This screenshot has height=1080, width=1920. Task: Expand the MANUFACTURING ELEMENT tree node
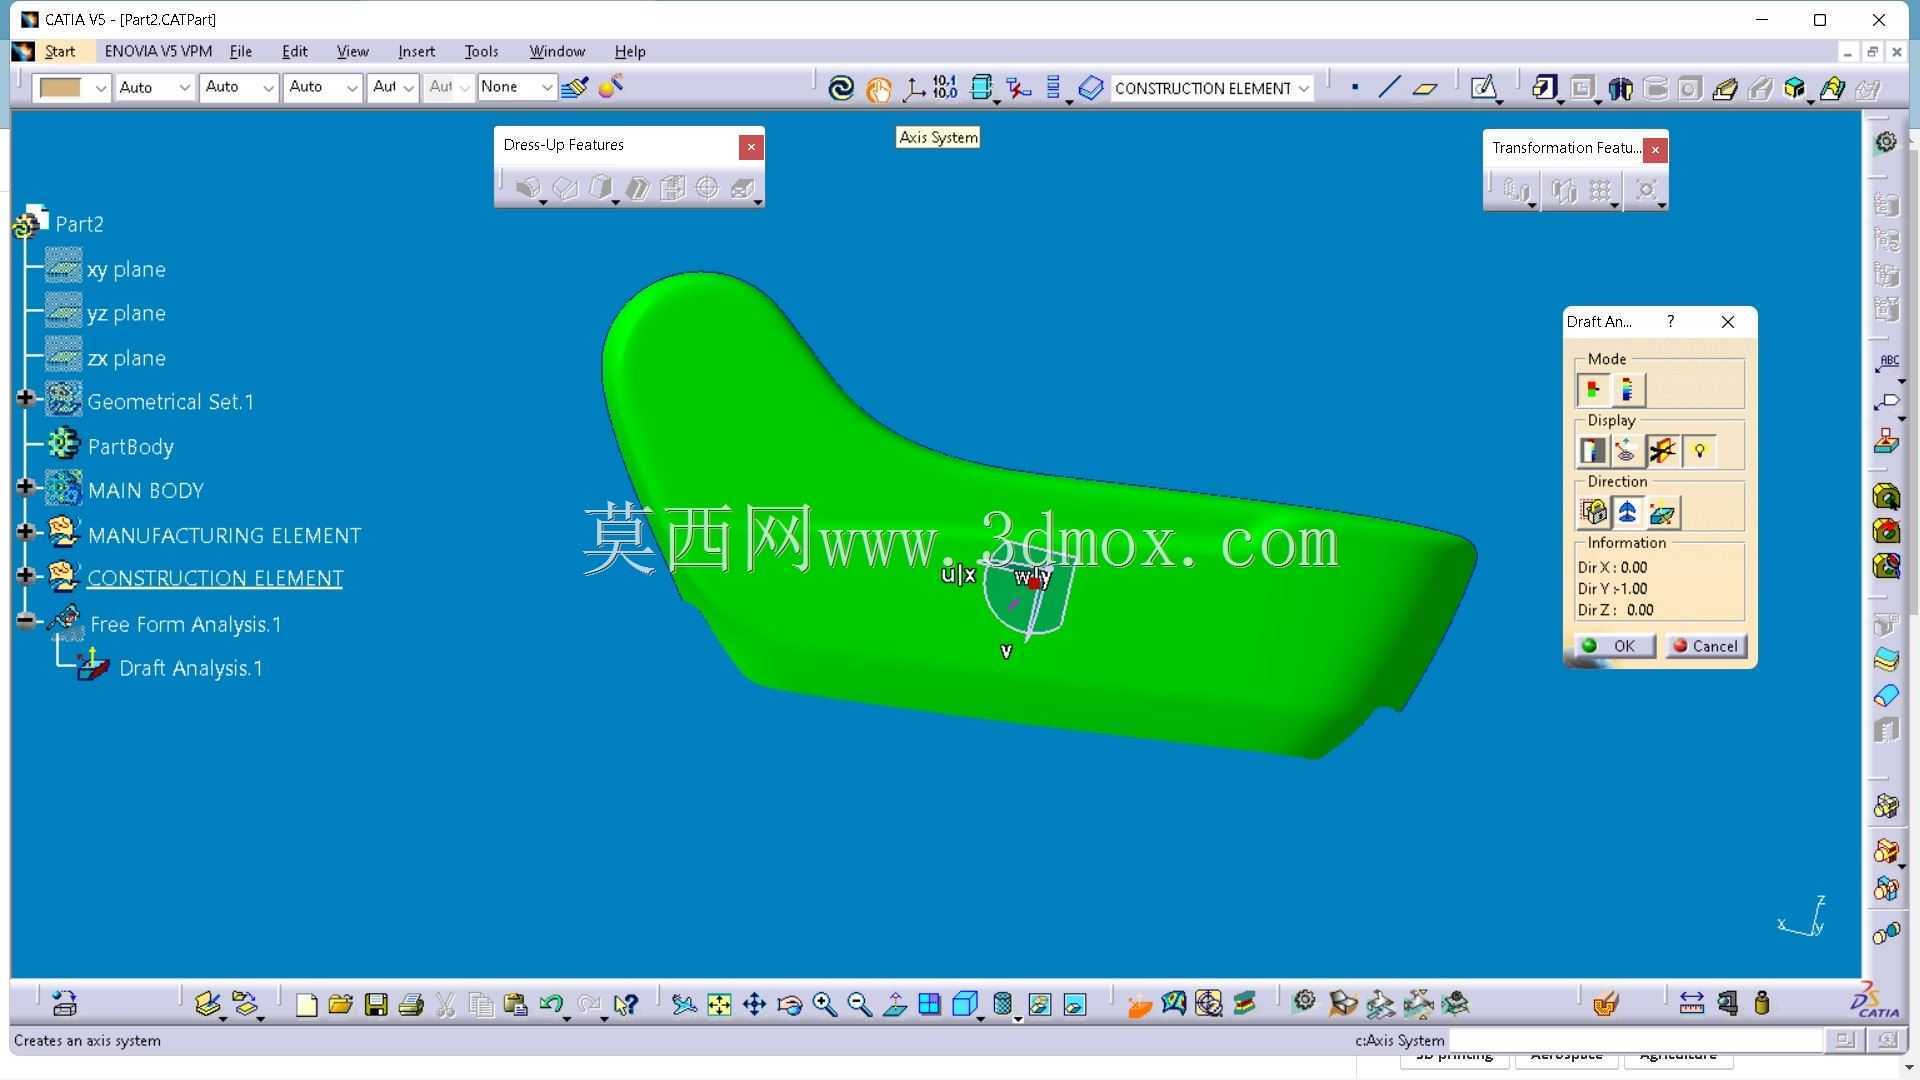coord(26,532)
